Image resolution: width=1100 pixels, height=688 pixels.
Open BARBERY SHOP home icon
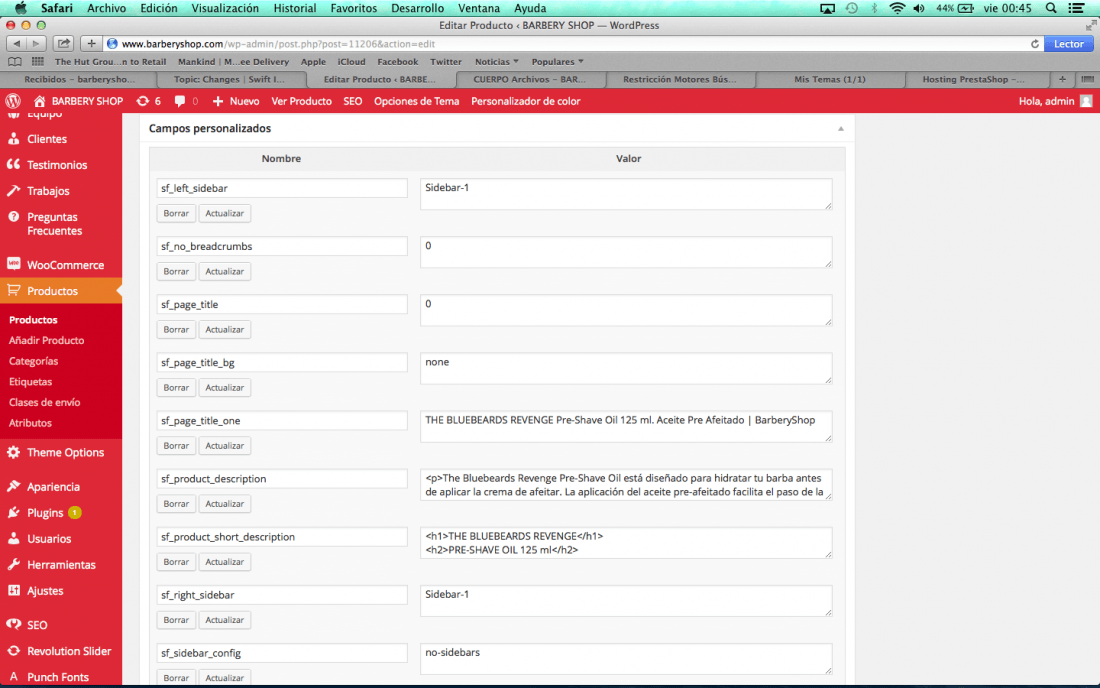[x=39, y=101]
